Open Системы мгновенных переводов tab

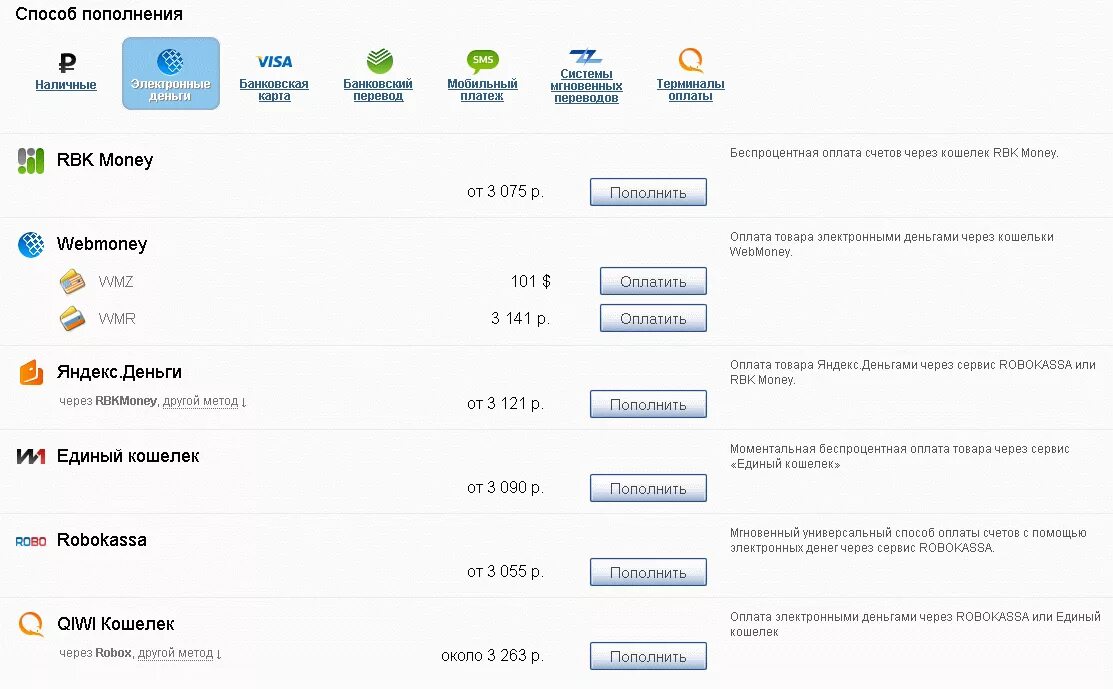[x=586, y=86]
